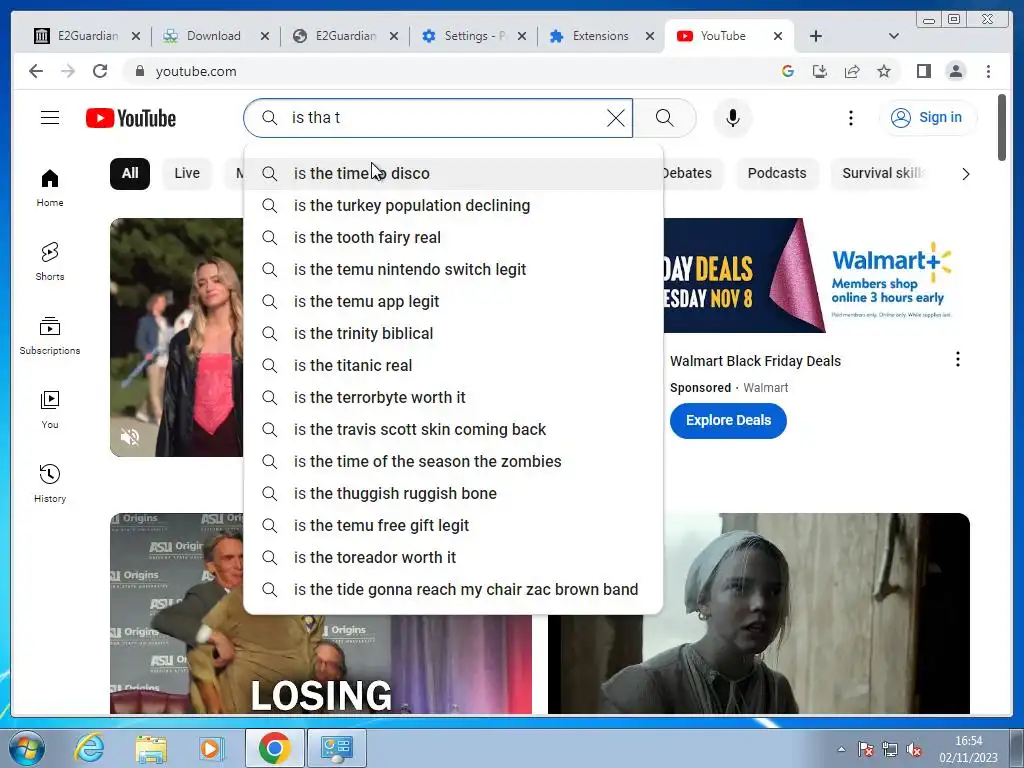Unmute the video preview thumbnail
The height and width of the screenshot is (768, 1024).
(130, 436)
